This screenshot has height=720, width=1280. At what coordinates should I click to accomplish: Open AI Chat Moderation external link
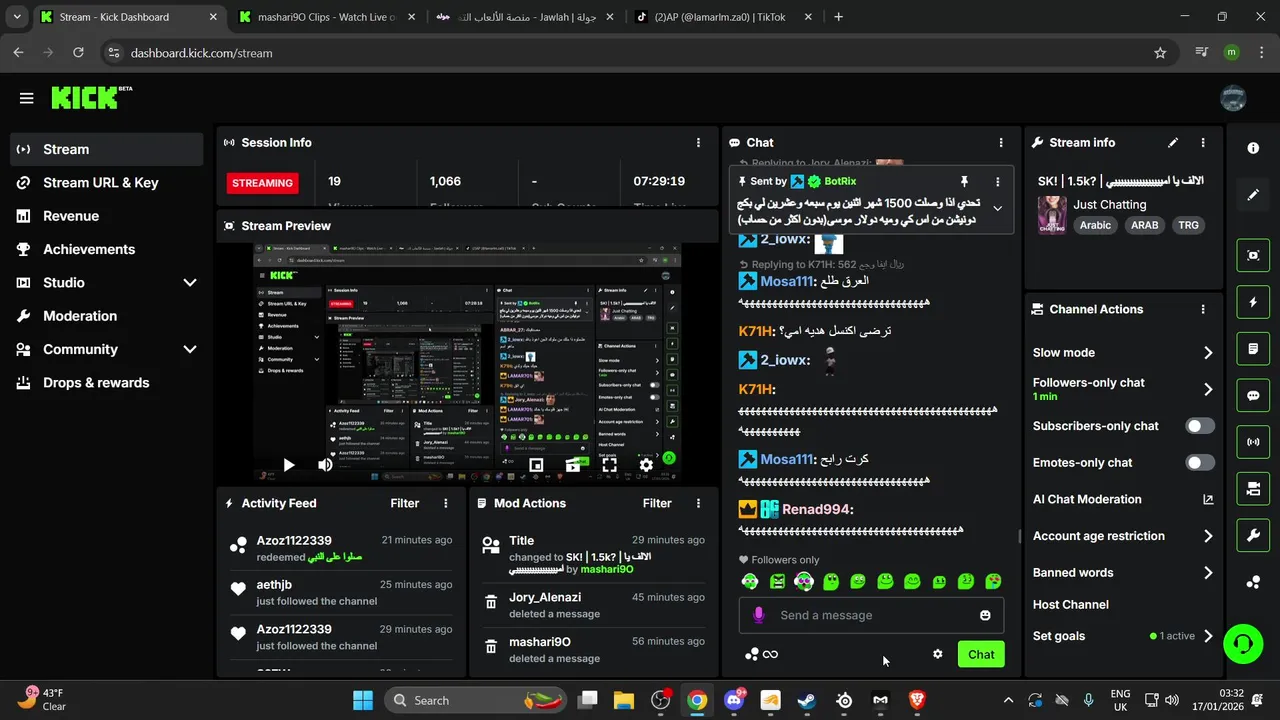pos(1208,499)
